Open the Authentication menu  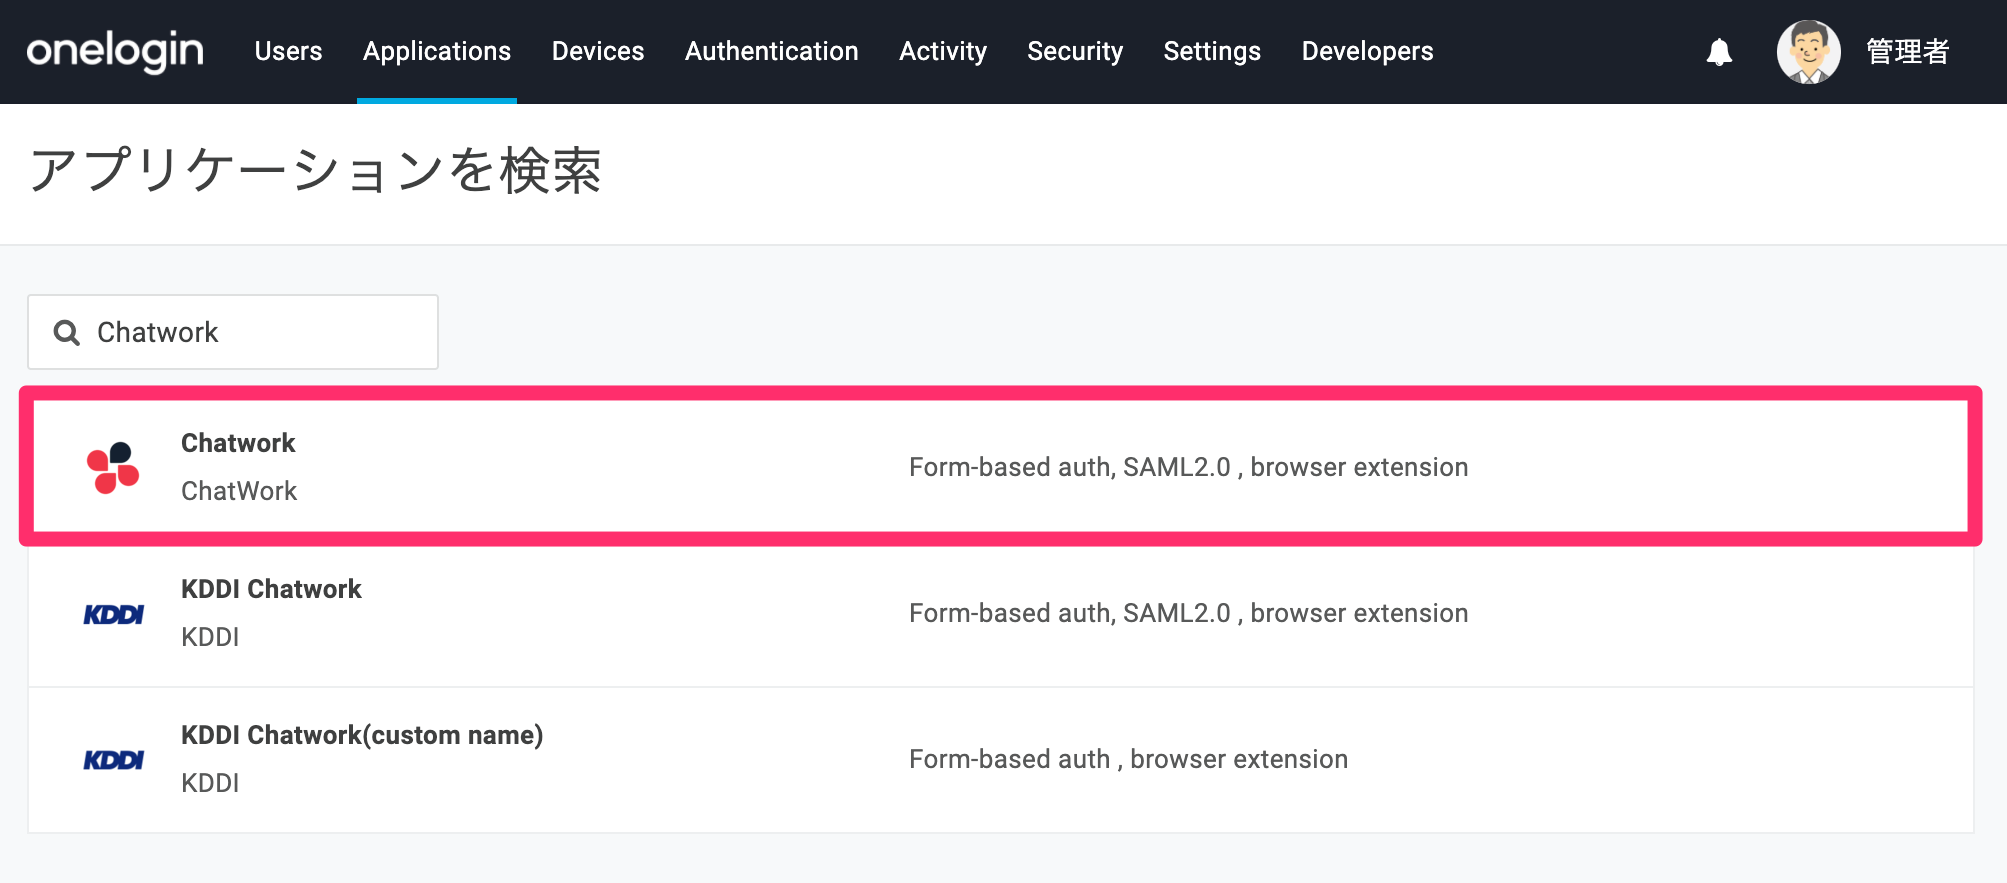(x=772, y=51)
